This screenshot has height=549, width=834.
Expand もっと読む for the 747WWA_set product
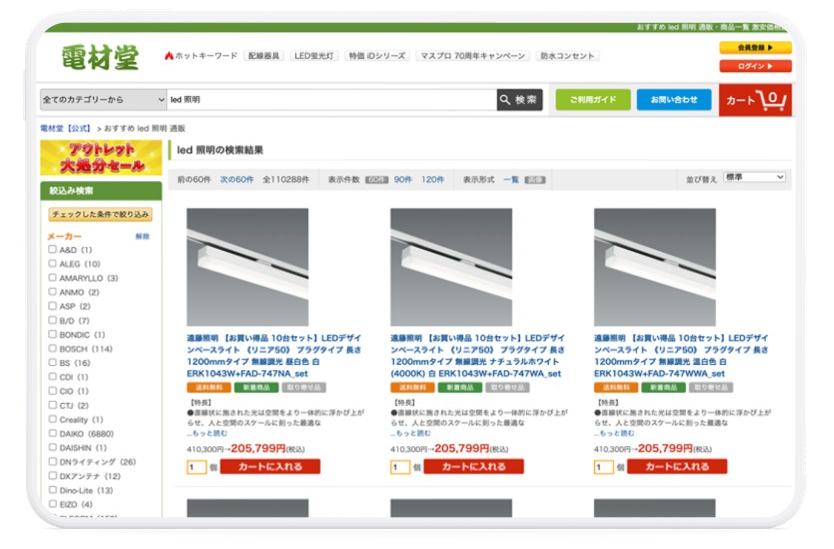[615, 434]
